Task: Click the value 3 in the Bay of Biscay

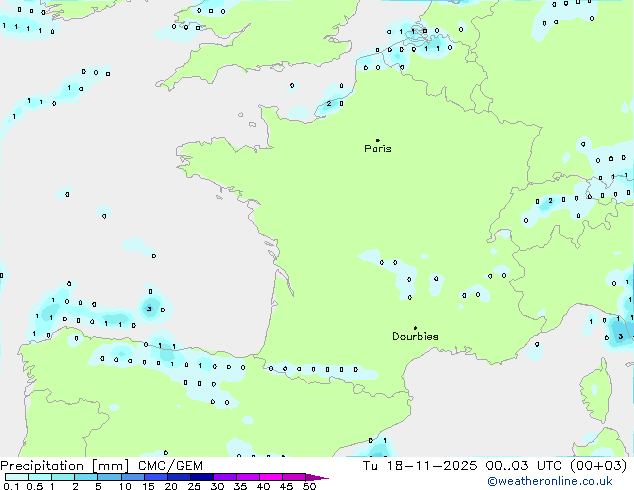Action: tap(149, 309)
